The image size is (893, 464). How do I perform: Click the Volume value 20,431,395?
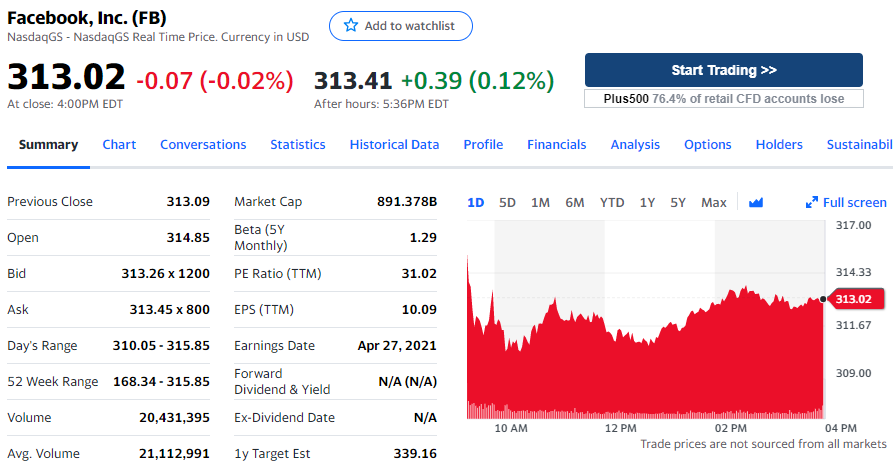[x=174, y=417]
